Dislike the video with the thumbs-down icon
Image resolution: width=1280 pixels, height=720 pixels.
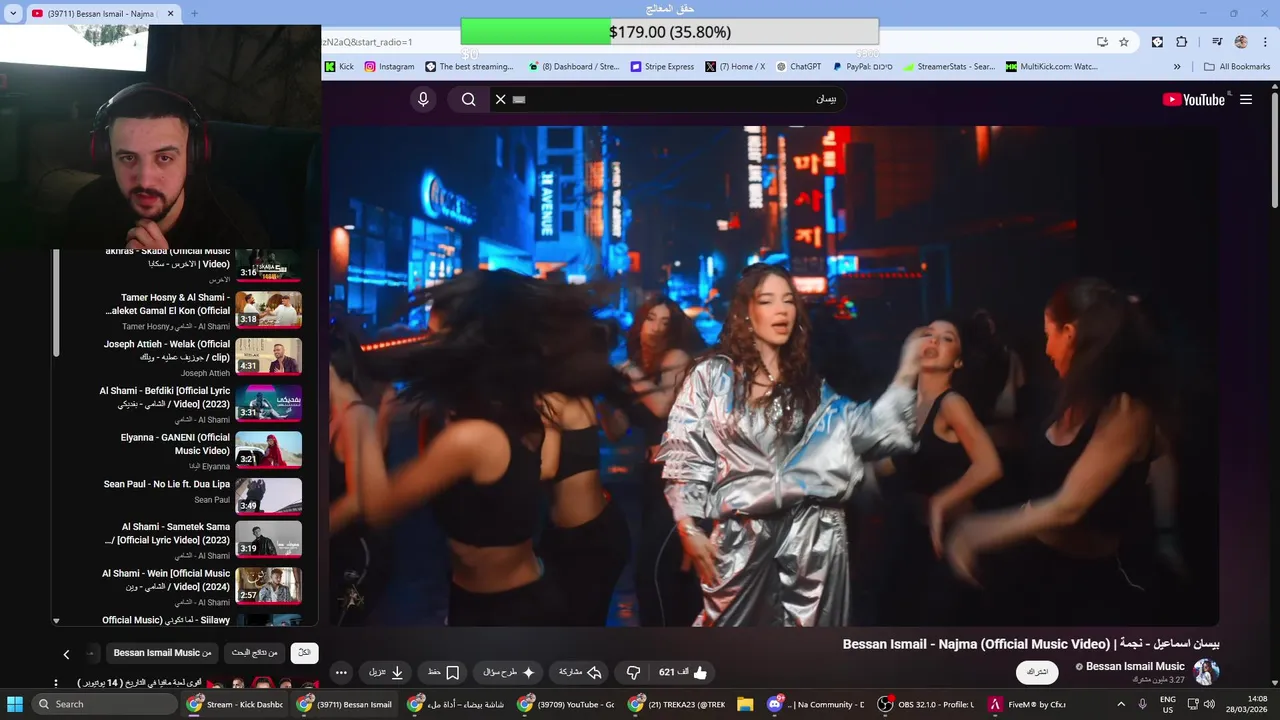click(632, 673)
